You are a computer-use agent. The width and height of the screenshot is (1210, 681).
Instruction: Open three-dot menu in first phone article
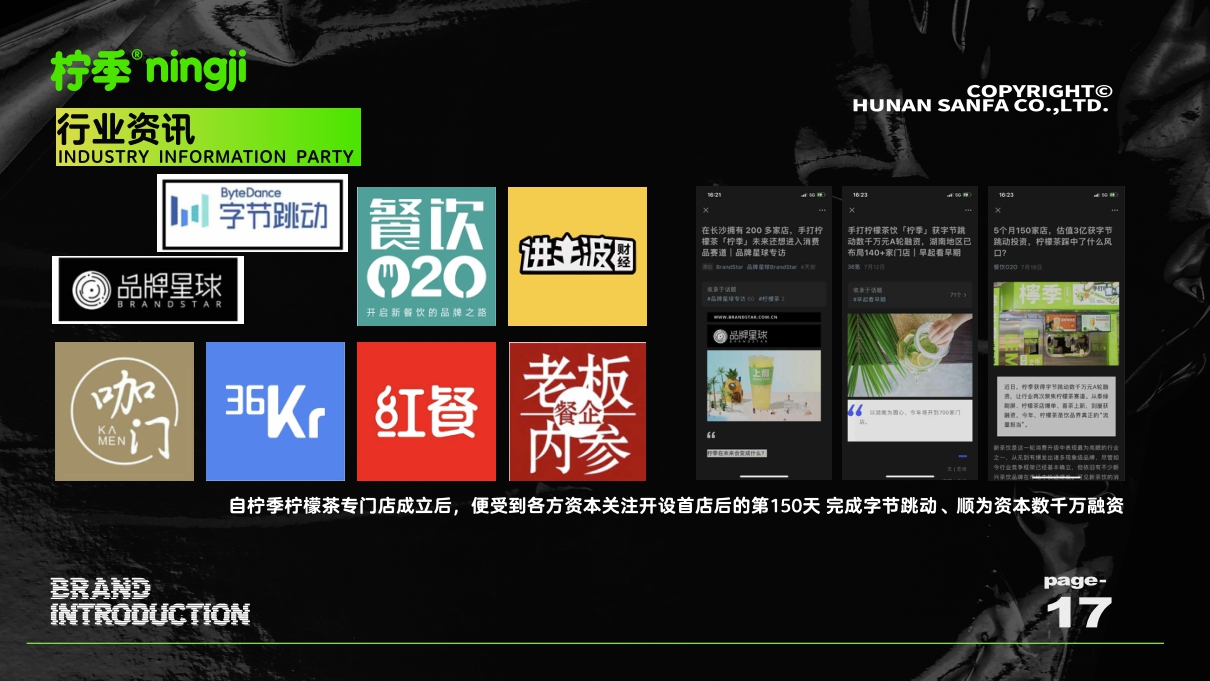pos(822,211)
